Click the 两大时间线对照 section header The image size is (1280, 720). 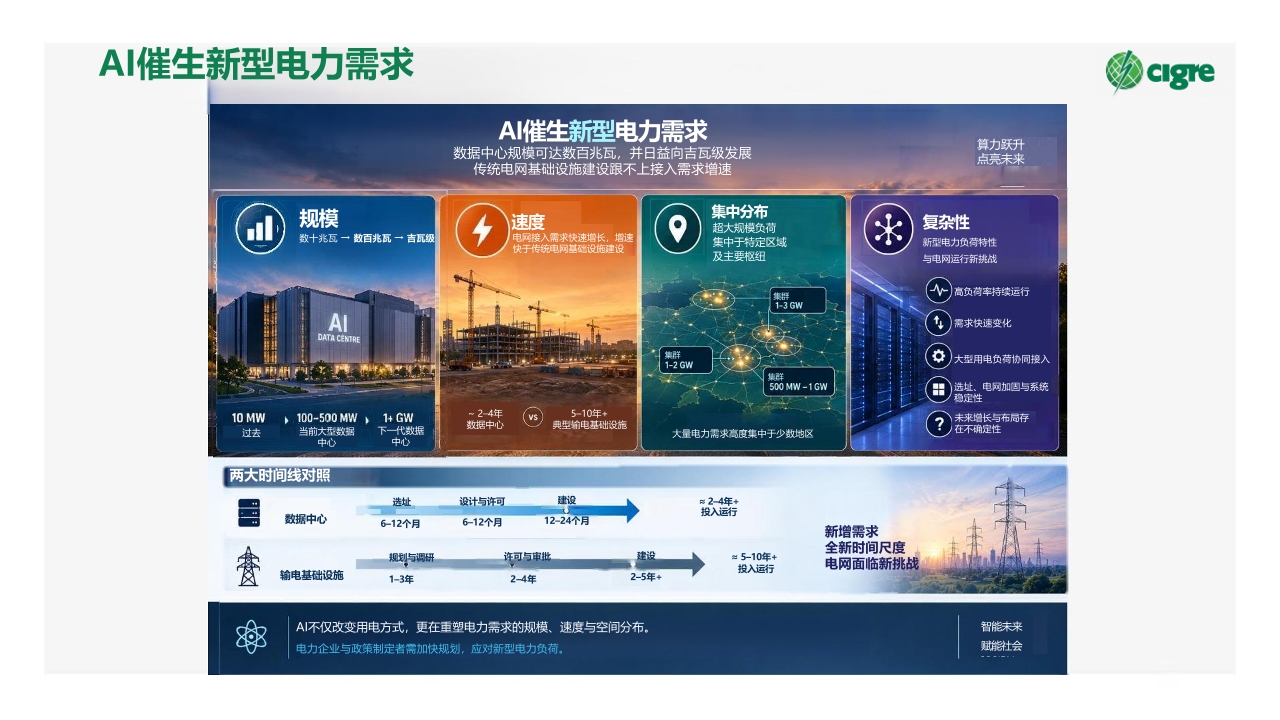tap(280, 476)
